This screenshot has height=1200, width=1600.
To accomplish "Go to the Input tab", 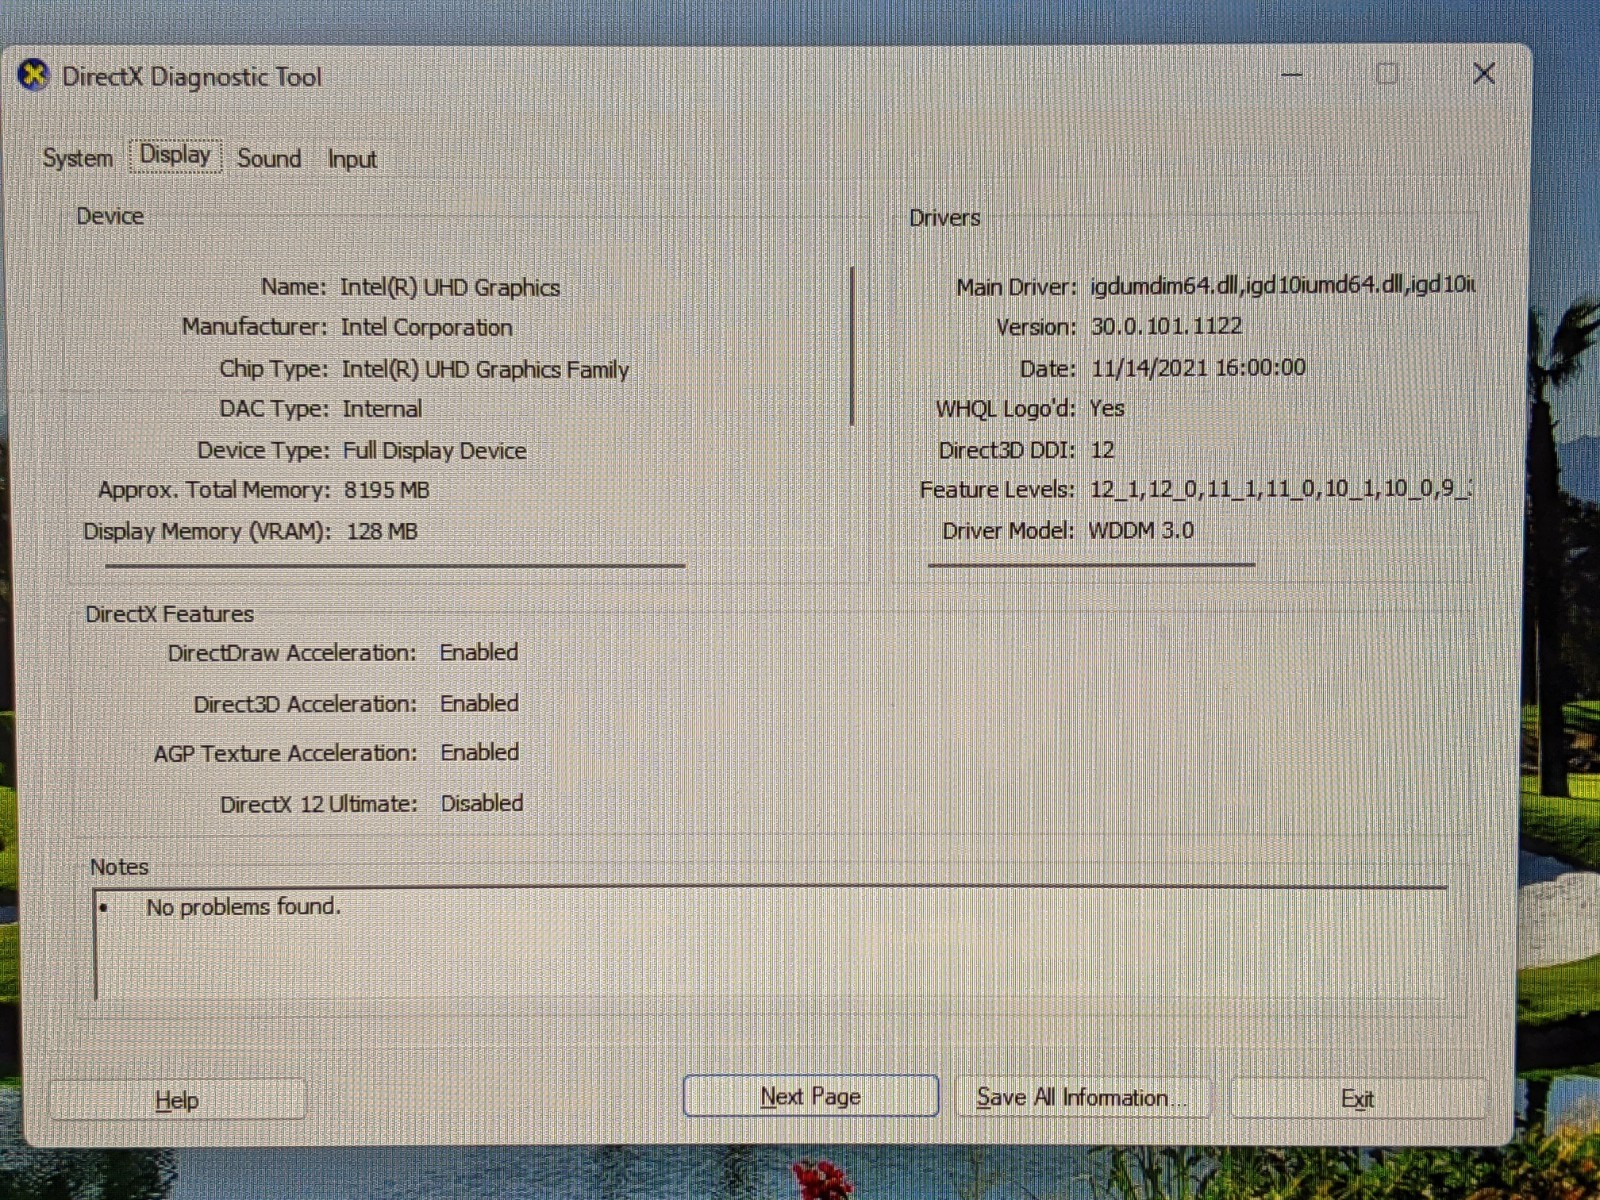I will [352, 159].
